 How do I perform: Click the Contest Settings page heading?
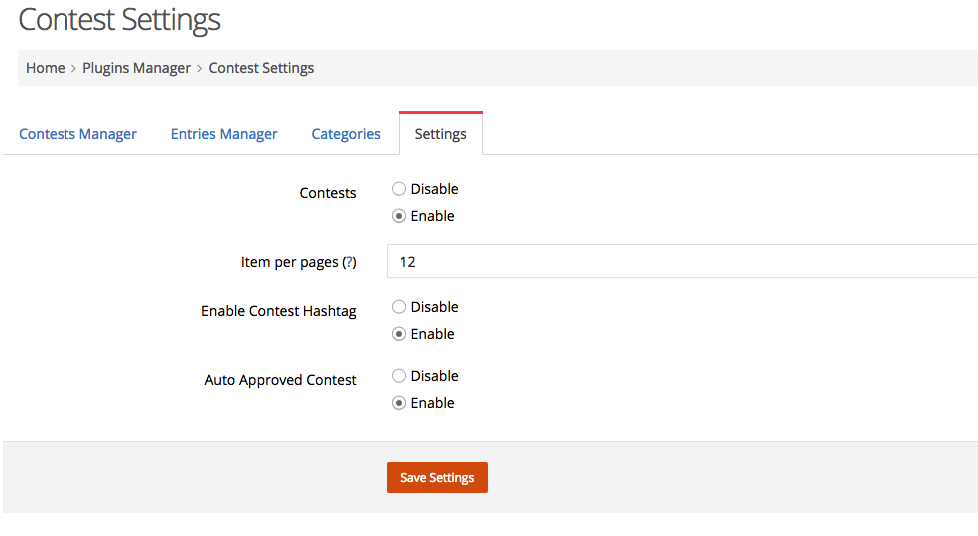[x=119, y=19]
